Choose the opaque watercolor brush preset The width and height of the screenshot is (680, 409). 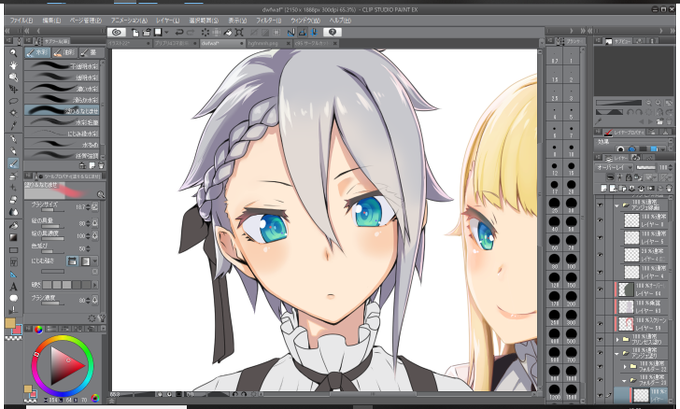[62, 65]
